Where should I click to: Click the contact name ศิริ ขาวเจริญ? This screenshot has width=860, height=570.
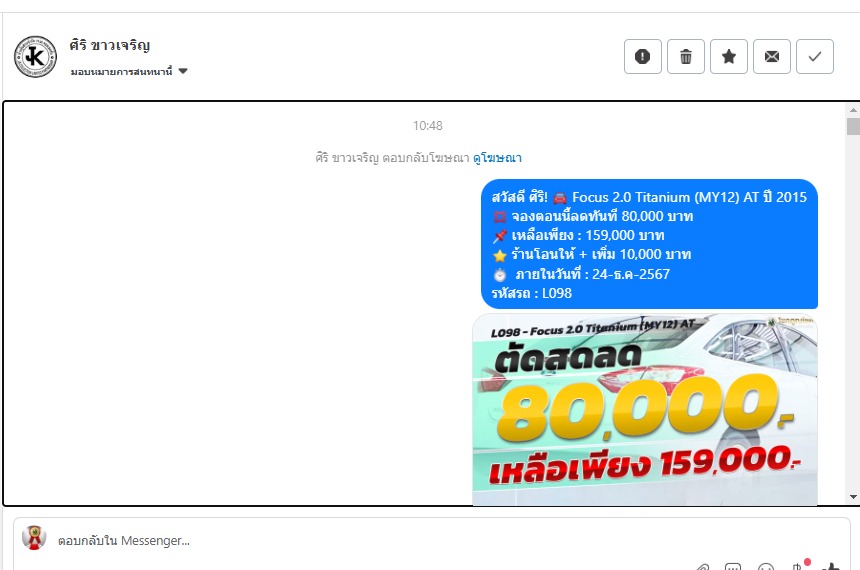[110, 45]
